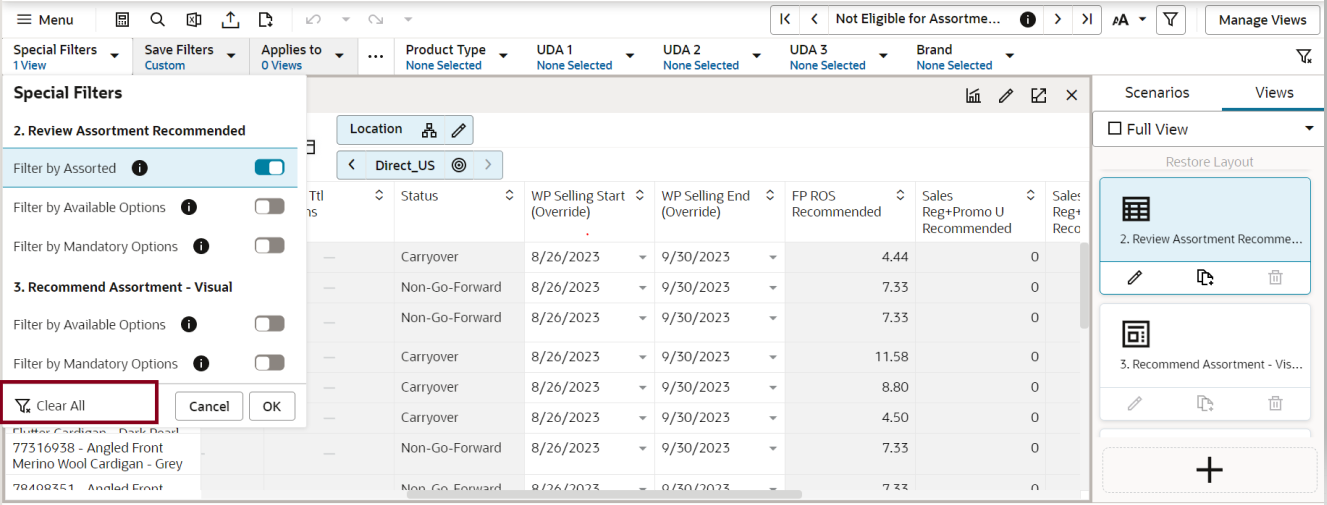The height and width of the screenshot is (505, 1327).
Task: Click the horizontal scrollbar under the grid
Action: (646, 494)
